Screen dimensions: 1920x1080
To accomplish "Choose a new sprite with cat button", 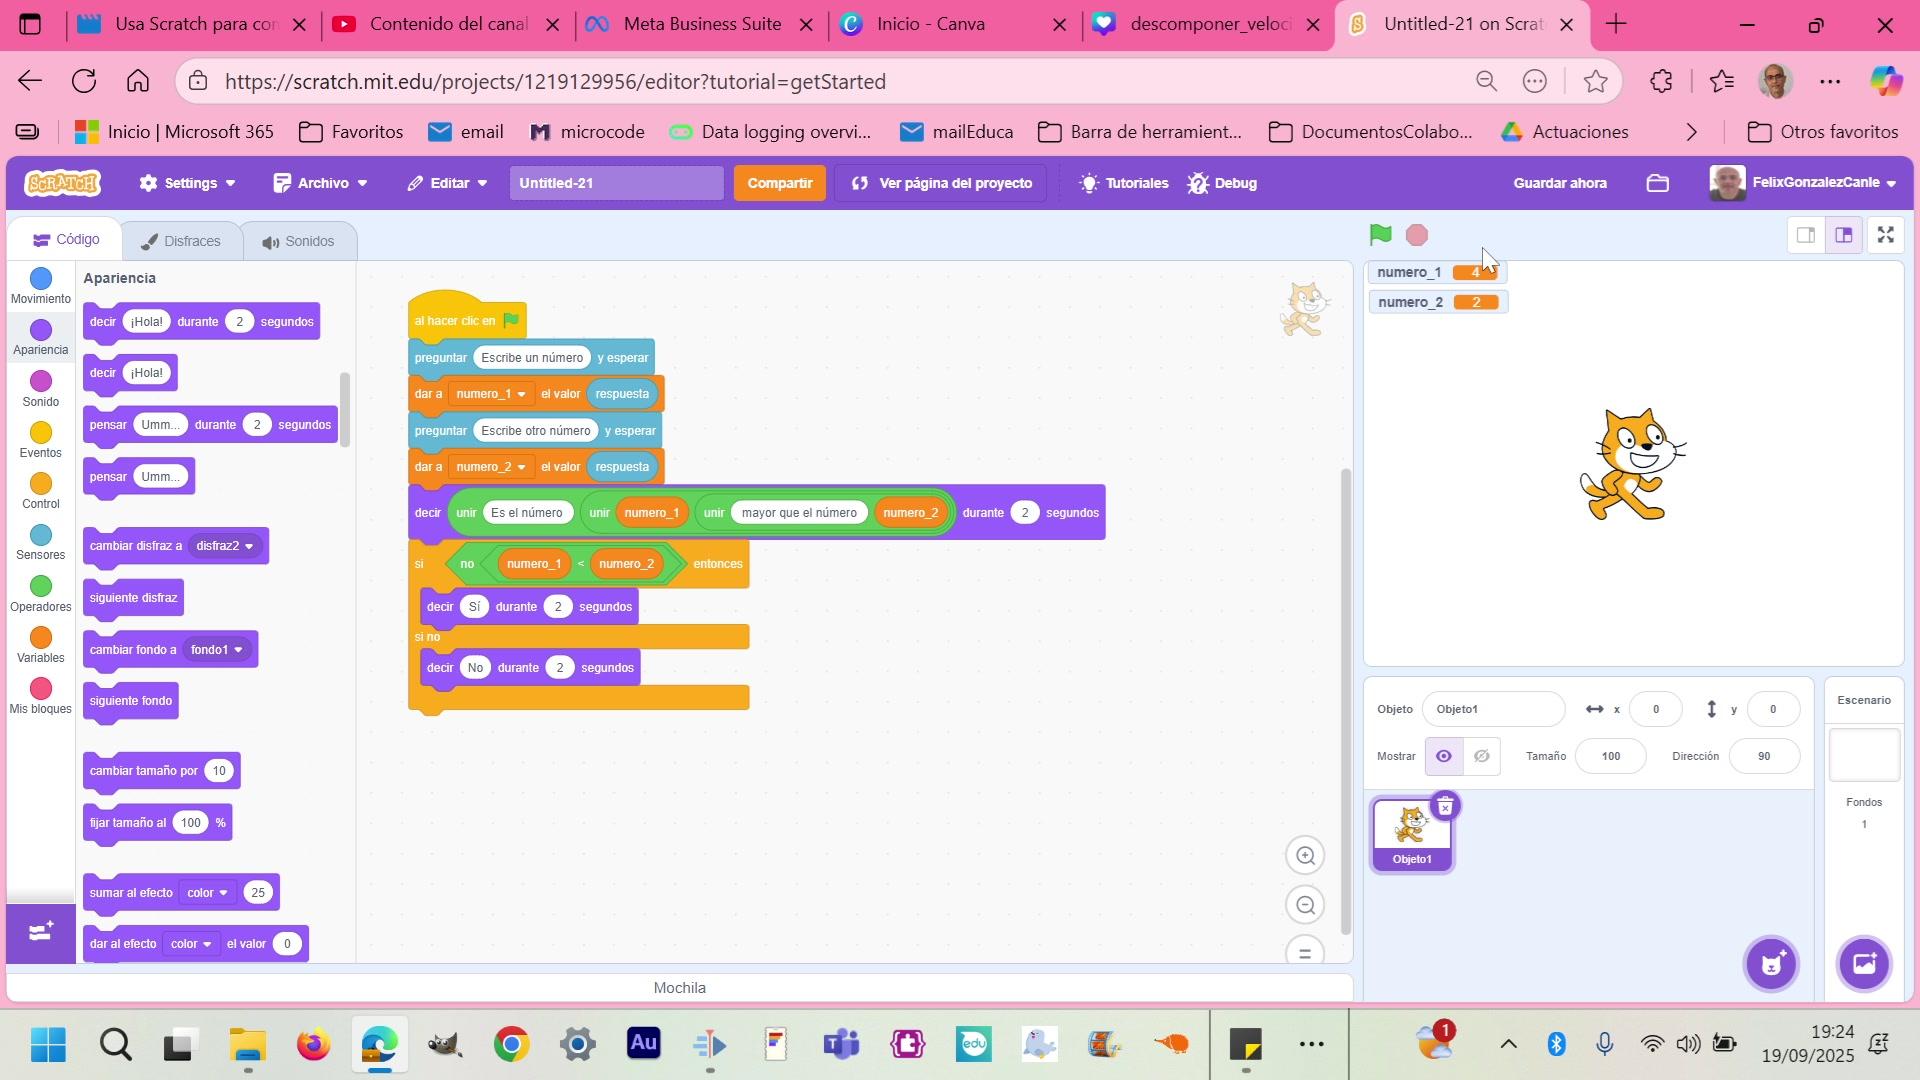I will [1771, 964].
